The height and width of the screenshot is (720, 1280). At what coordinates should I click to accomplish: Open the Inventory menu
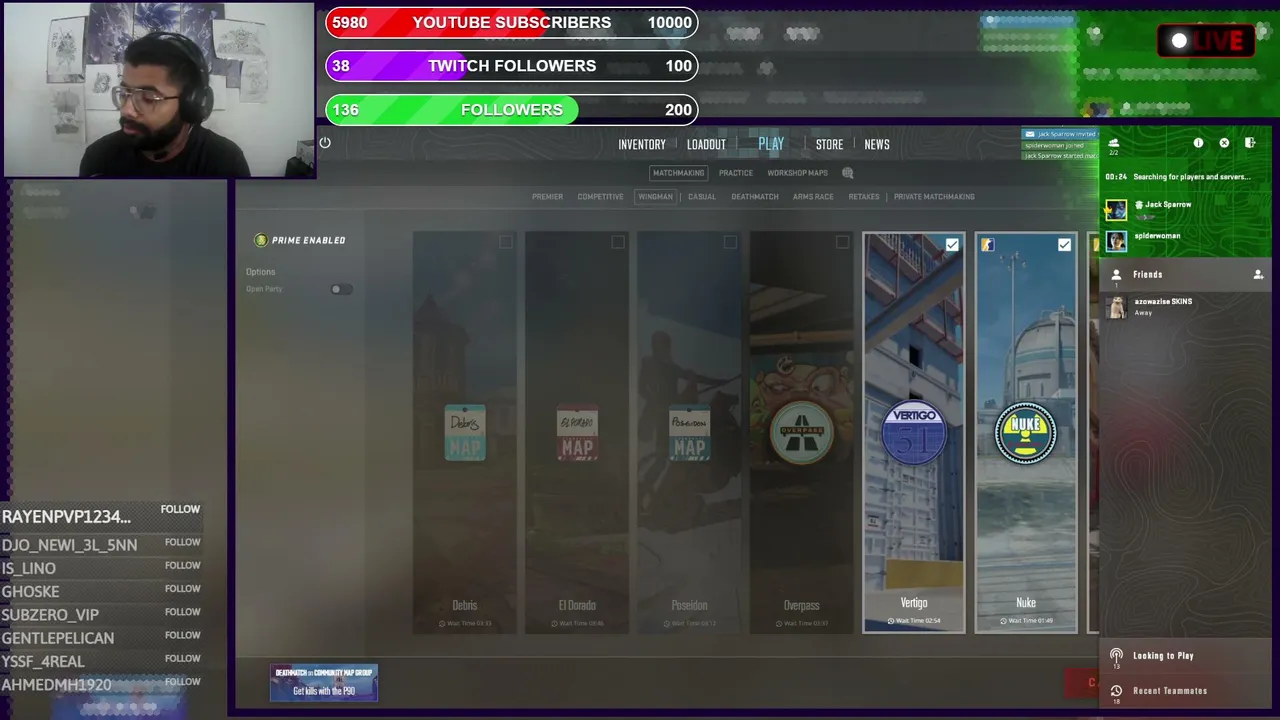(x=642, y=145)
